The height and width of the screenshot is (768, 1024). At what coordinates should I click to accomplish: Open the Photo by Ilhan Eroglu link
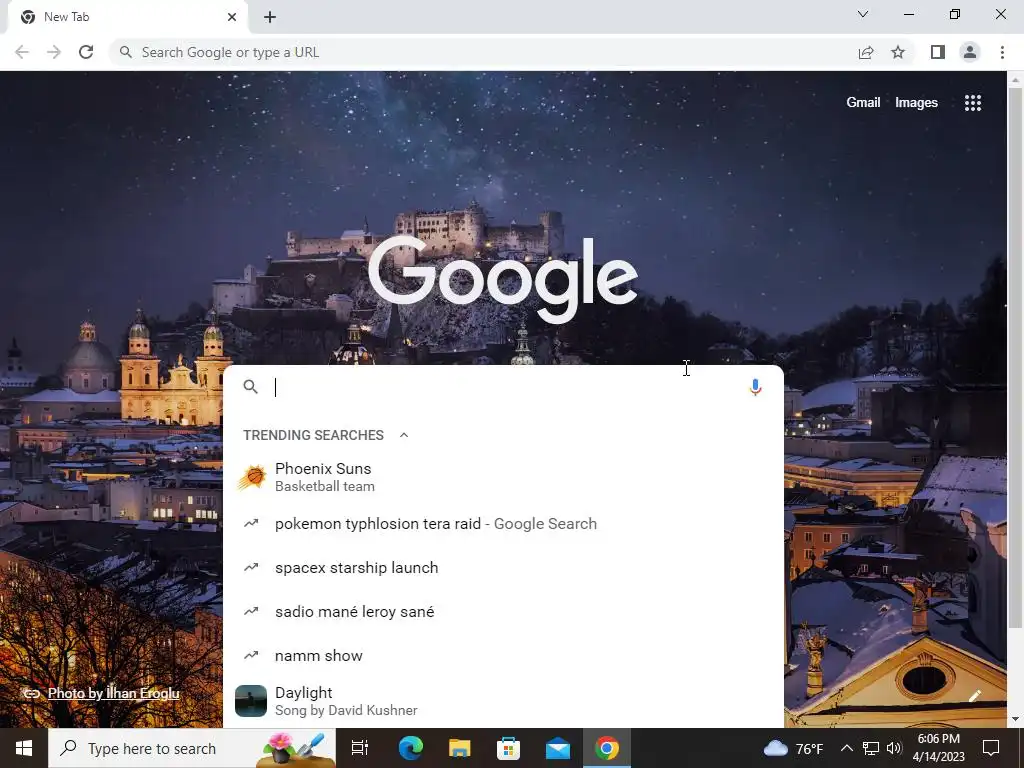pyautogui.click(x=114, y=694)
